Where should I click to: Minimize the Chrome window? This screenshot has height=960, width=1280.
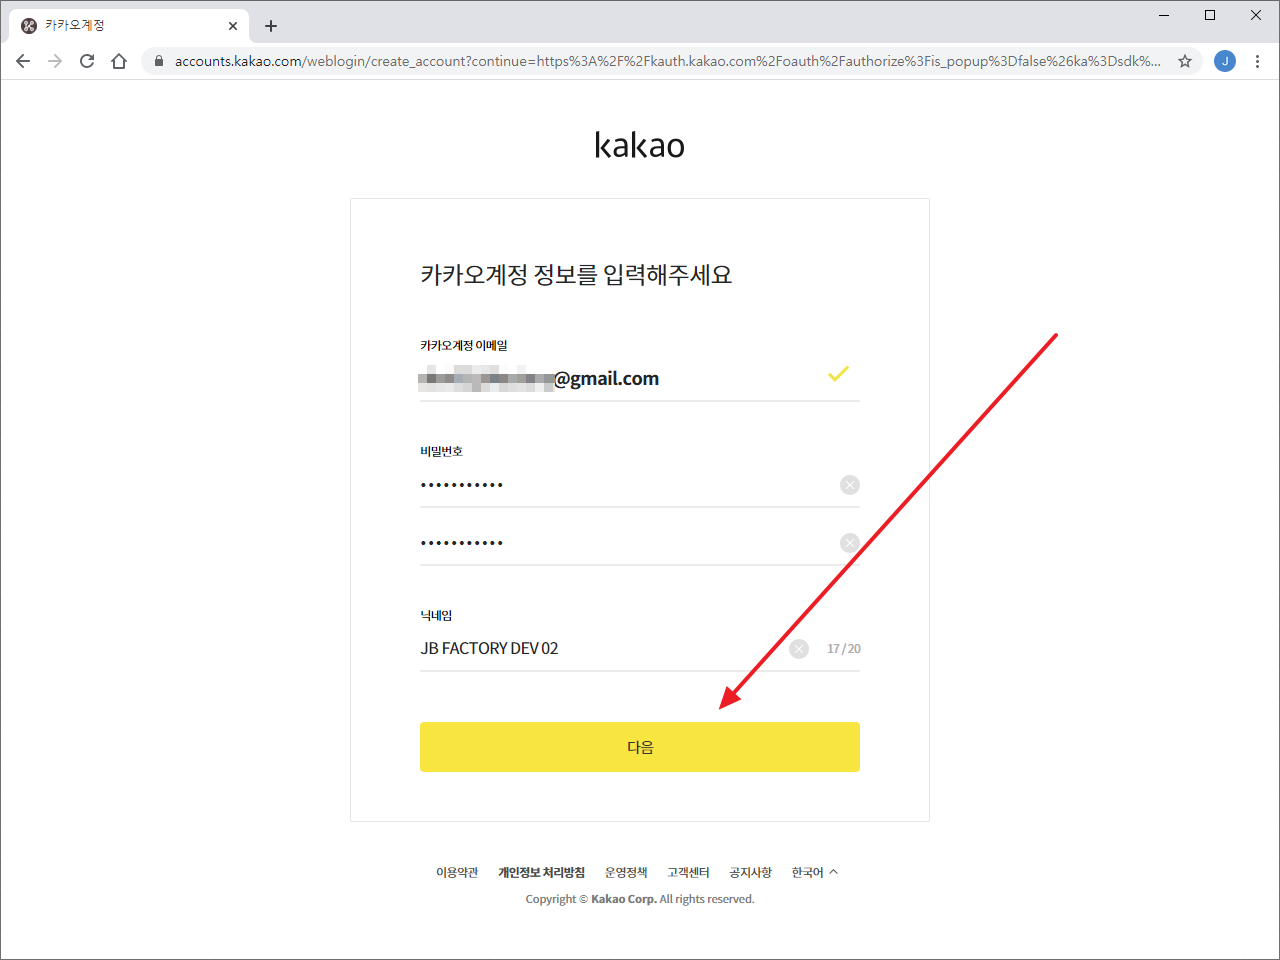pyautogui.click(x=1164, y=15)
